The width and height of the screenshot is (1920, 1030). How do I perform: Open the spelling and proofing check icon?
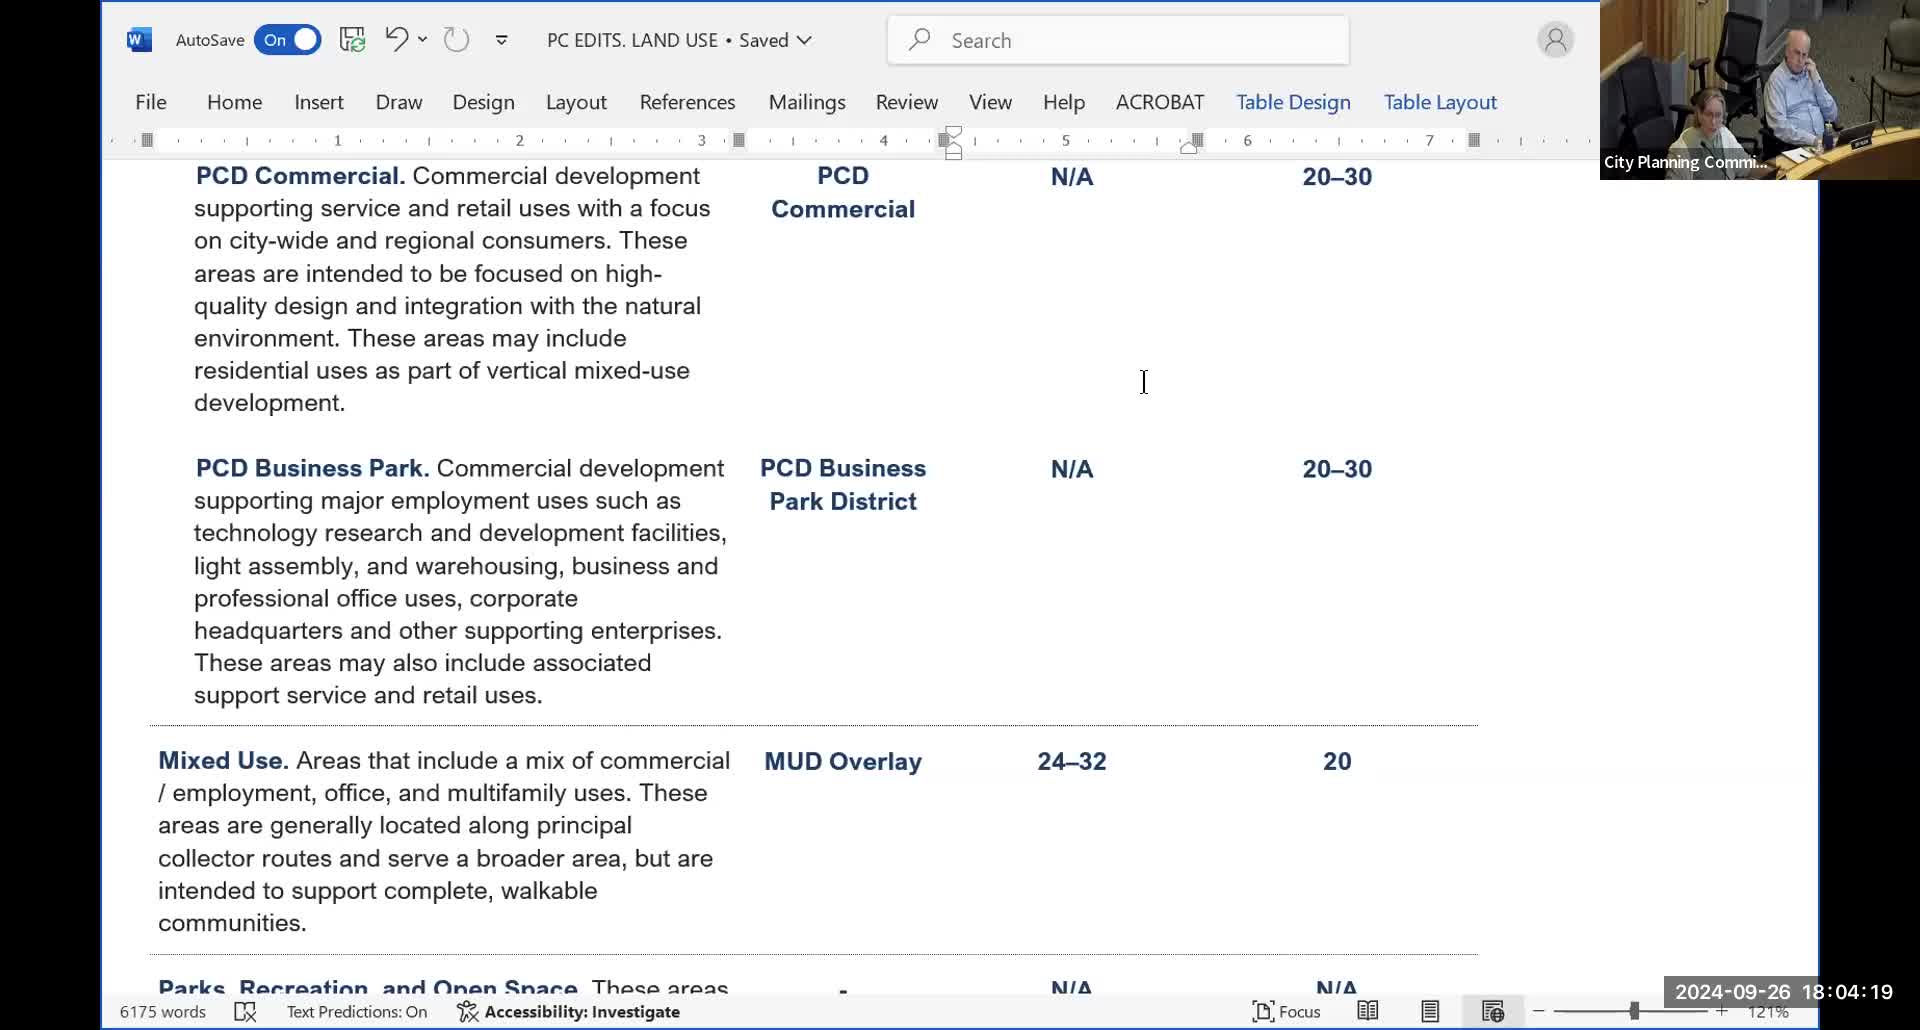(245, 1012)
